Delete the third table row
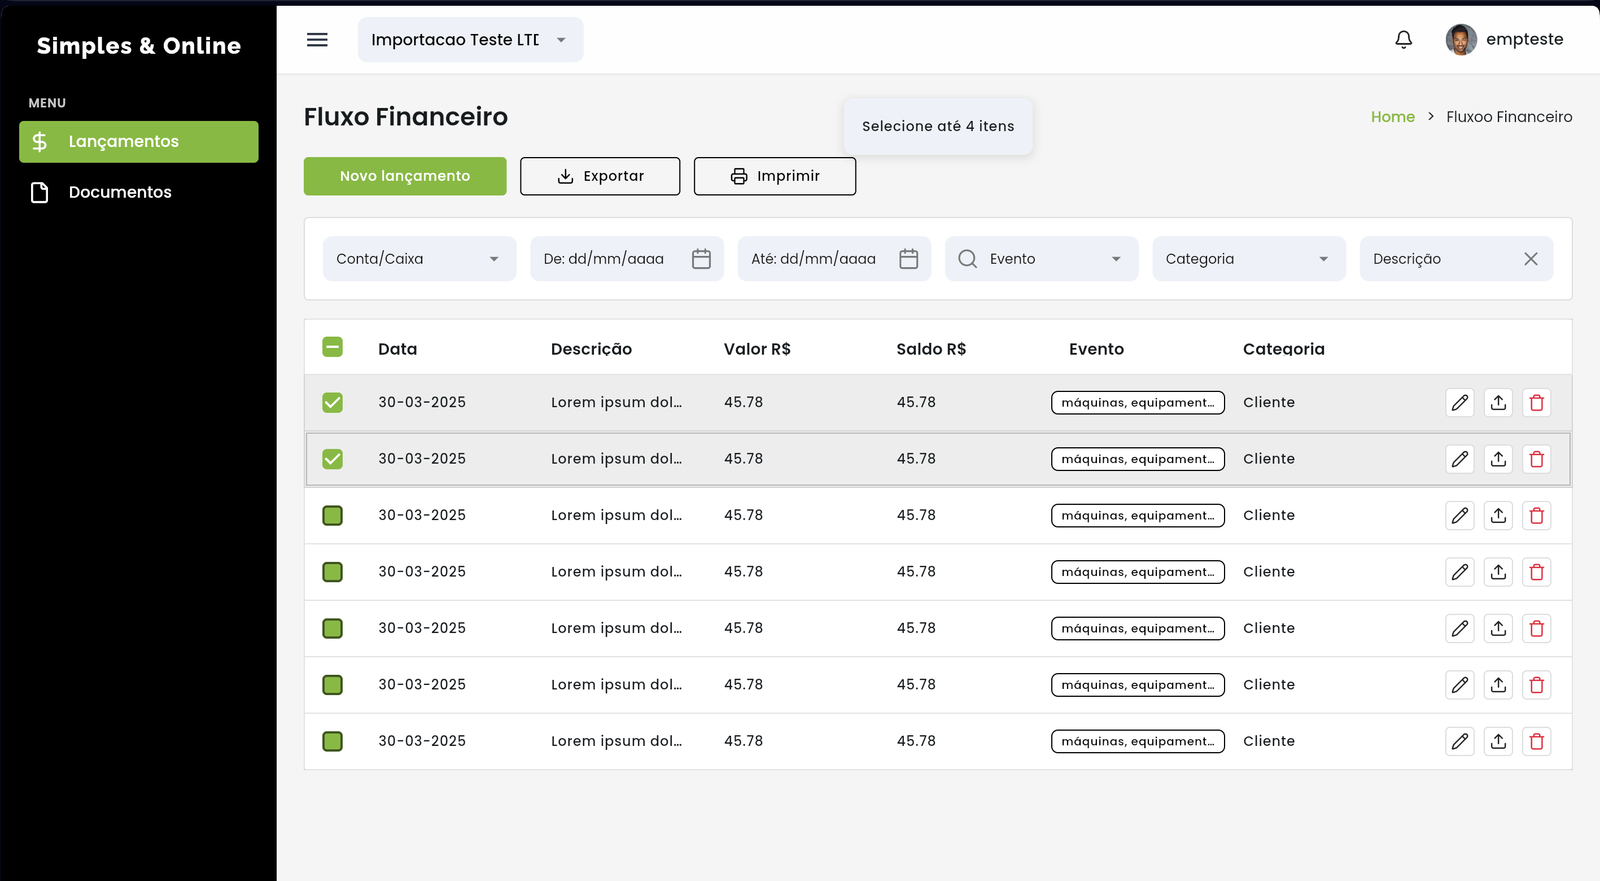This screenshot has height=881, width=1600. pyautogui.click(x=1537, y=516)
